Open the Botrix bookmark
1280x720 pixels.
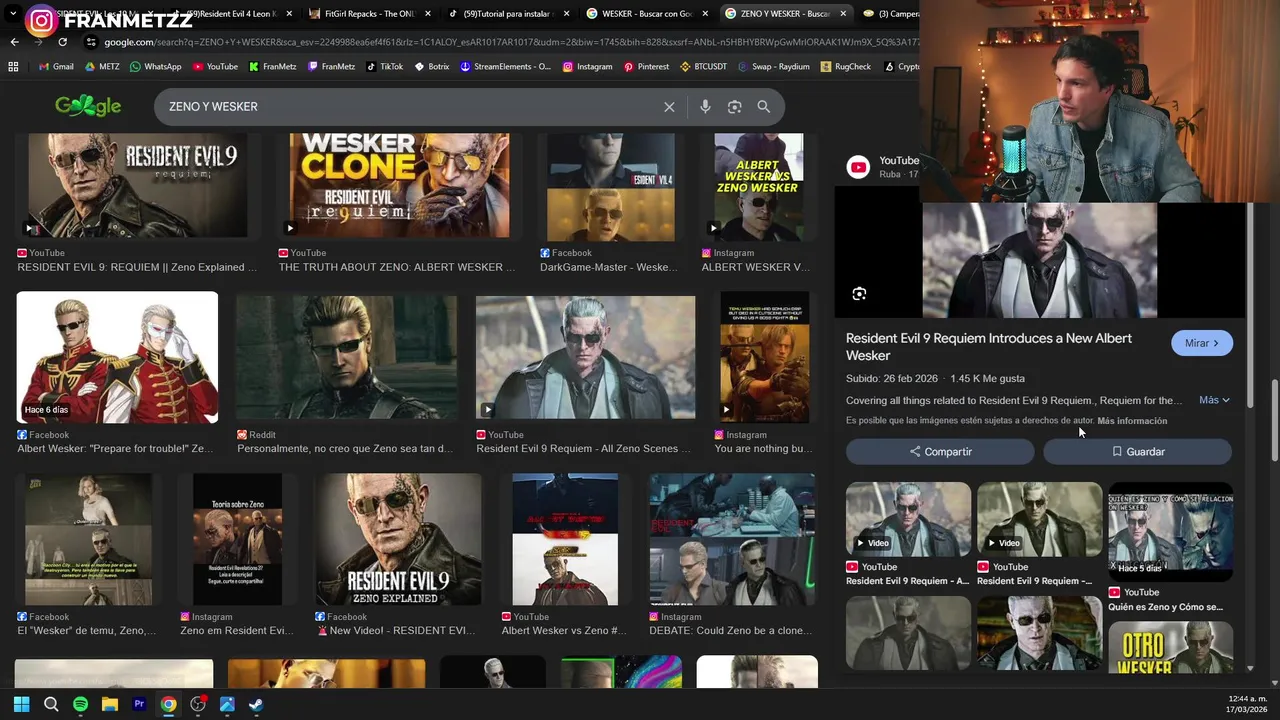[432, 67]
